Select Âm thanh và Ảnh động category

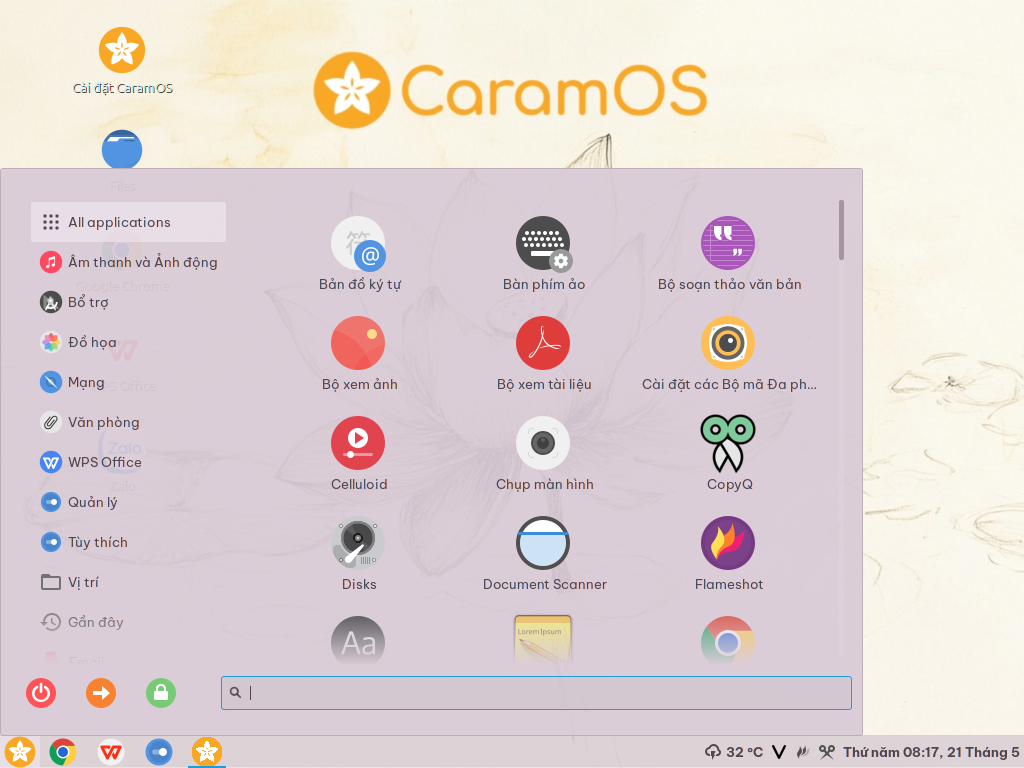(128, 262)
